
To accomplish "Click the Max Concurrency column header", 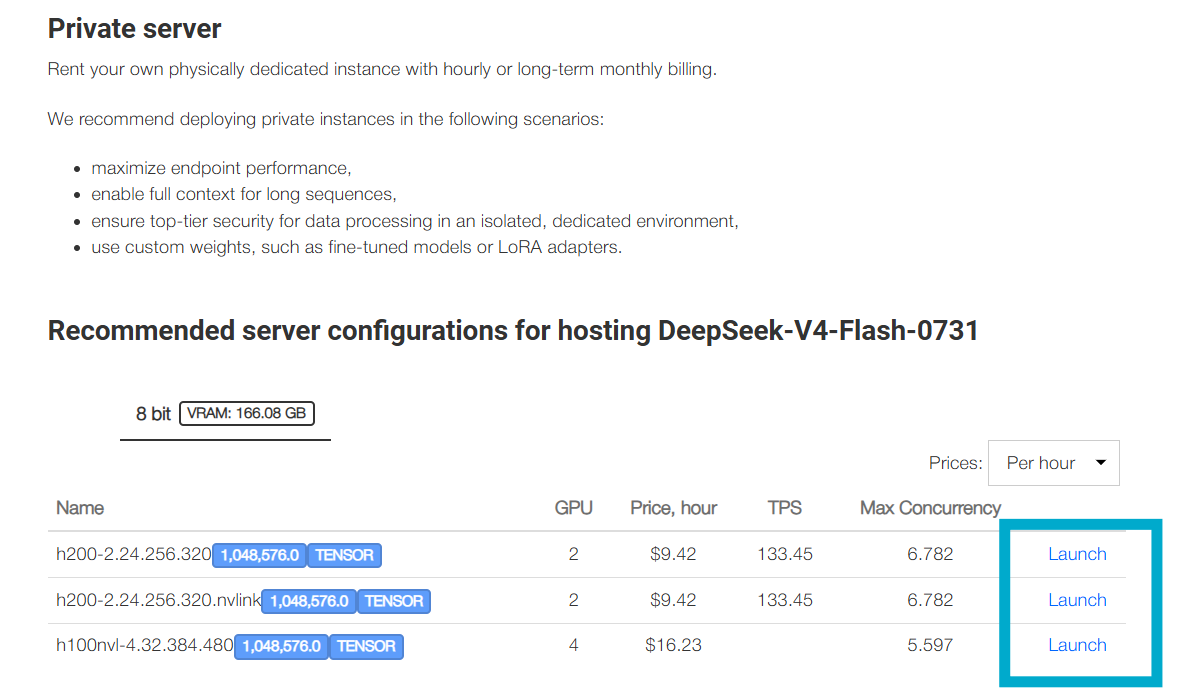I will click(x=930, y=508).
